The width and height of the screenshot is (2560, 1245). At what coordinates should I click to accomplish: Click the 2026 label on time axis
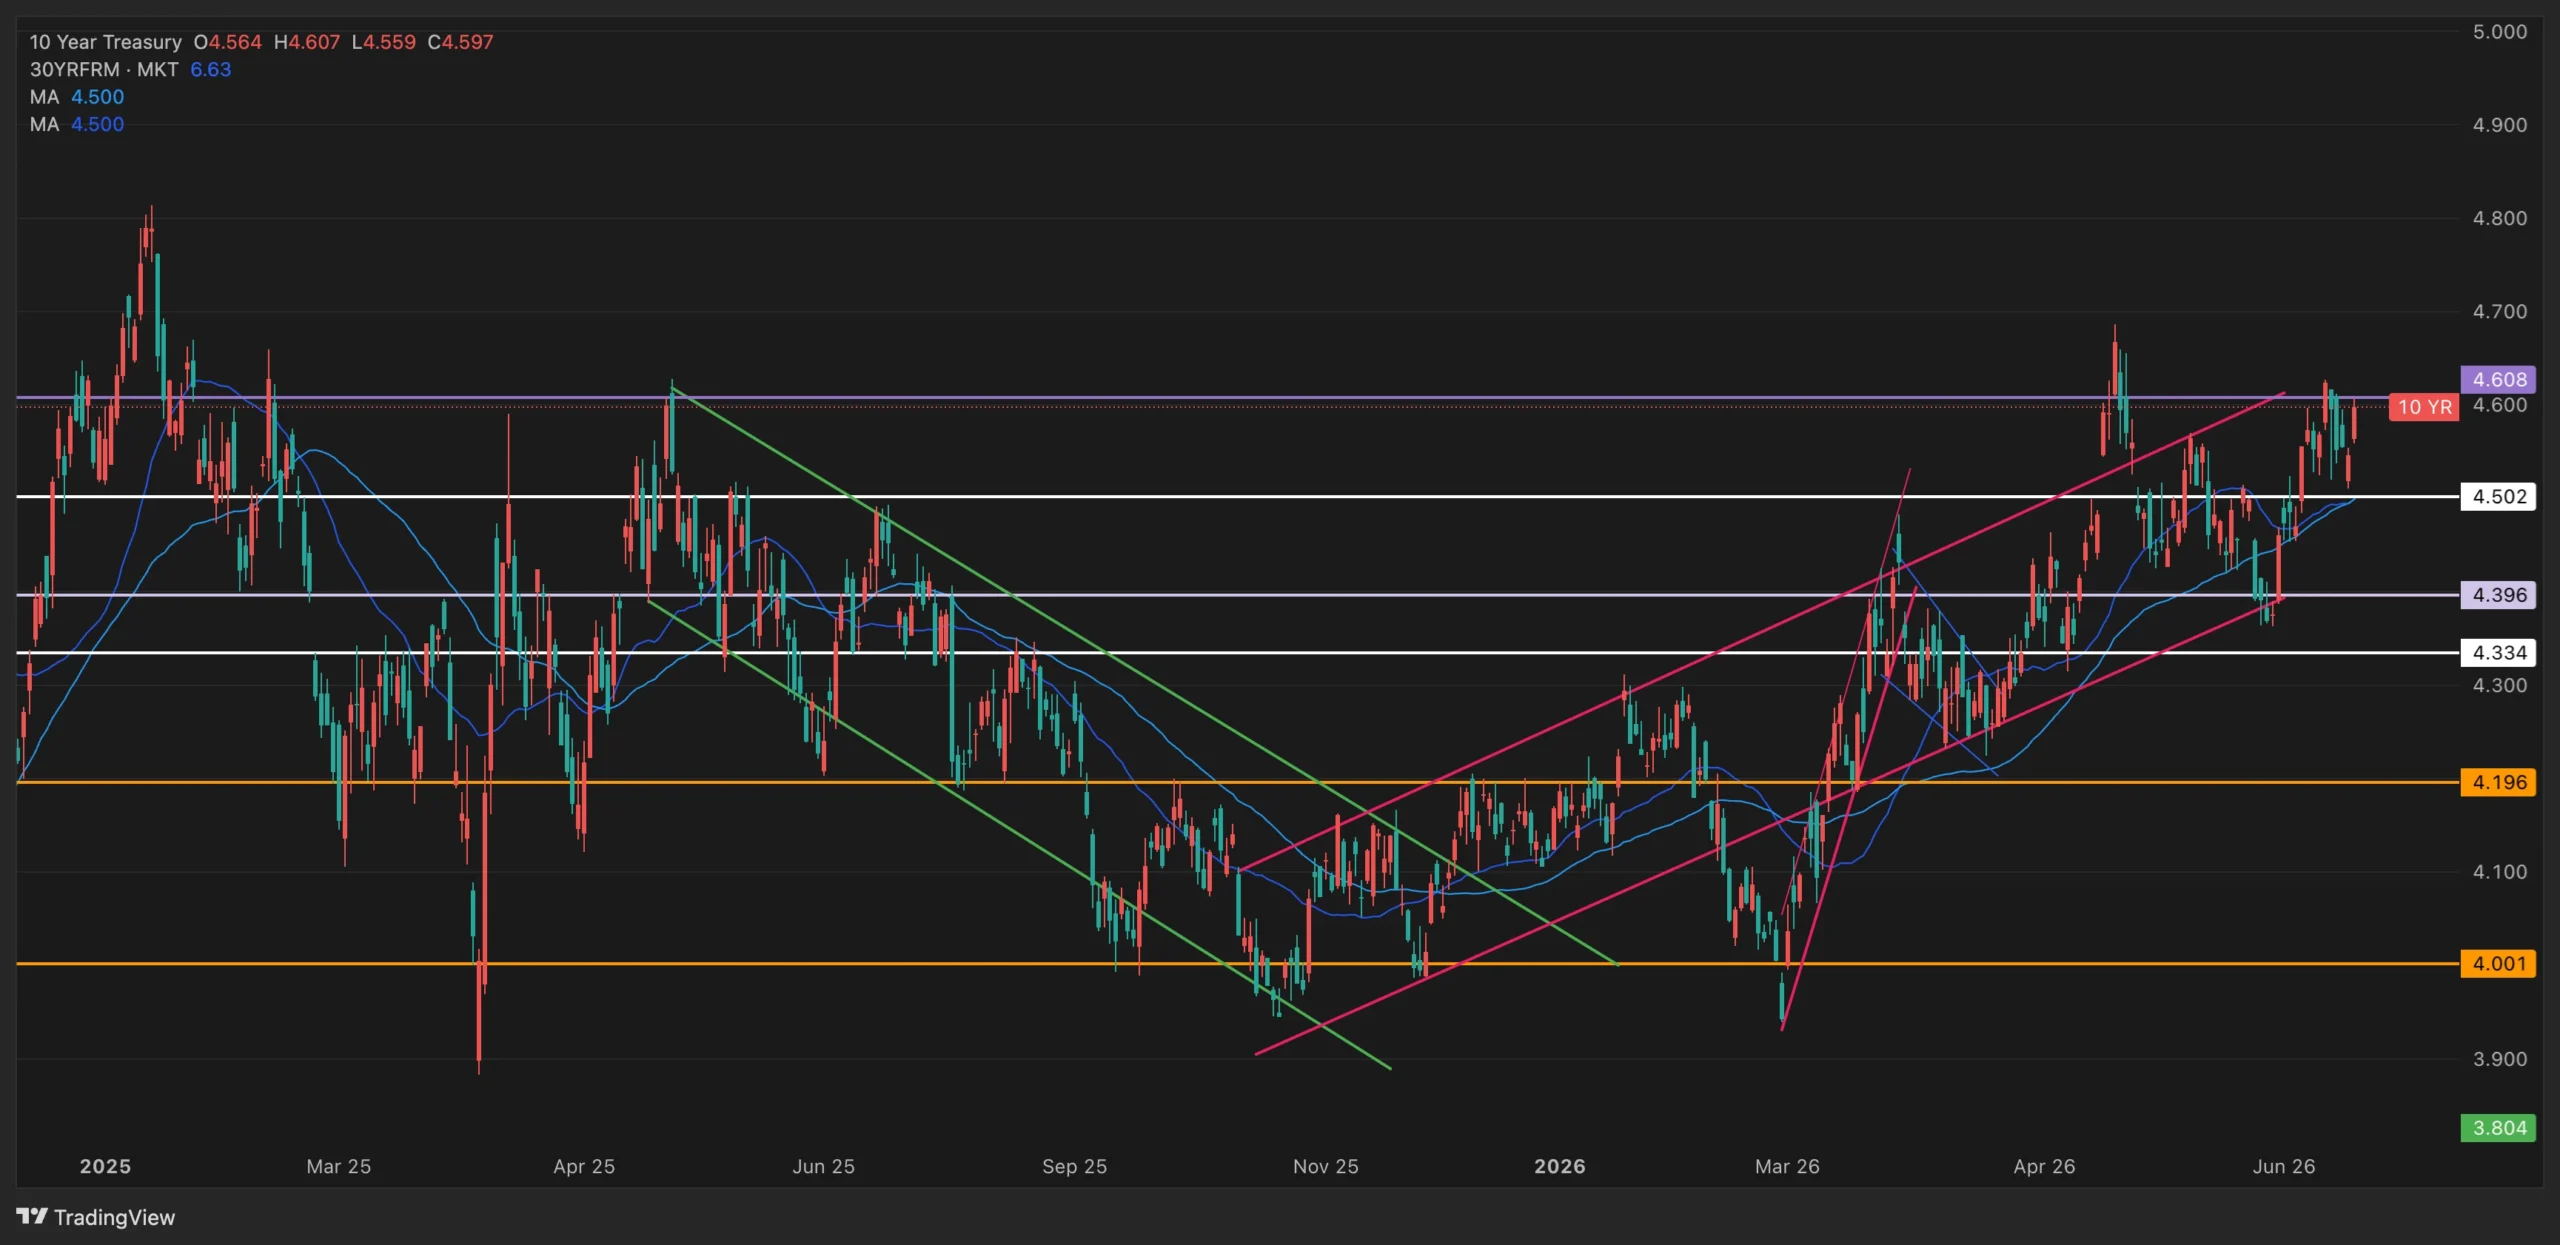pyautogui.click(x=1560, y=1166)
